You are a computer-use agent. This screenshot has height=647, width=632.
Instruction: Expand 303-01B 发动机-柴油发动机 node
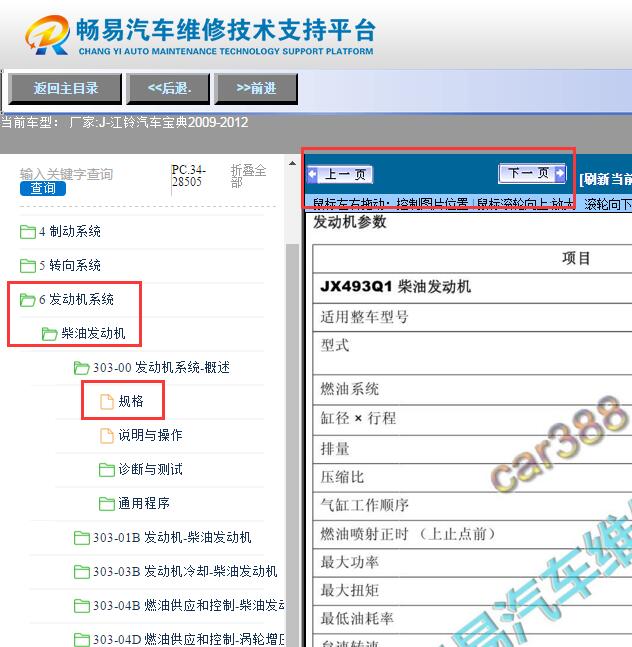172,537
